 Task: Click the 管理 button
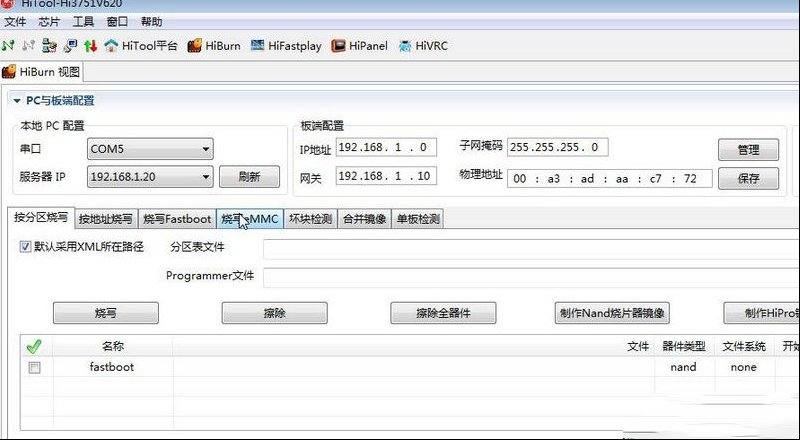pyautogui.click(x=748, y=150)
